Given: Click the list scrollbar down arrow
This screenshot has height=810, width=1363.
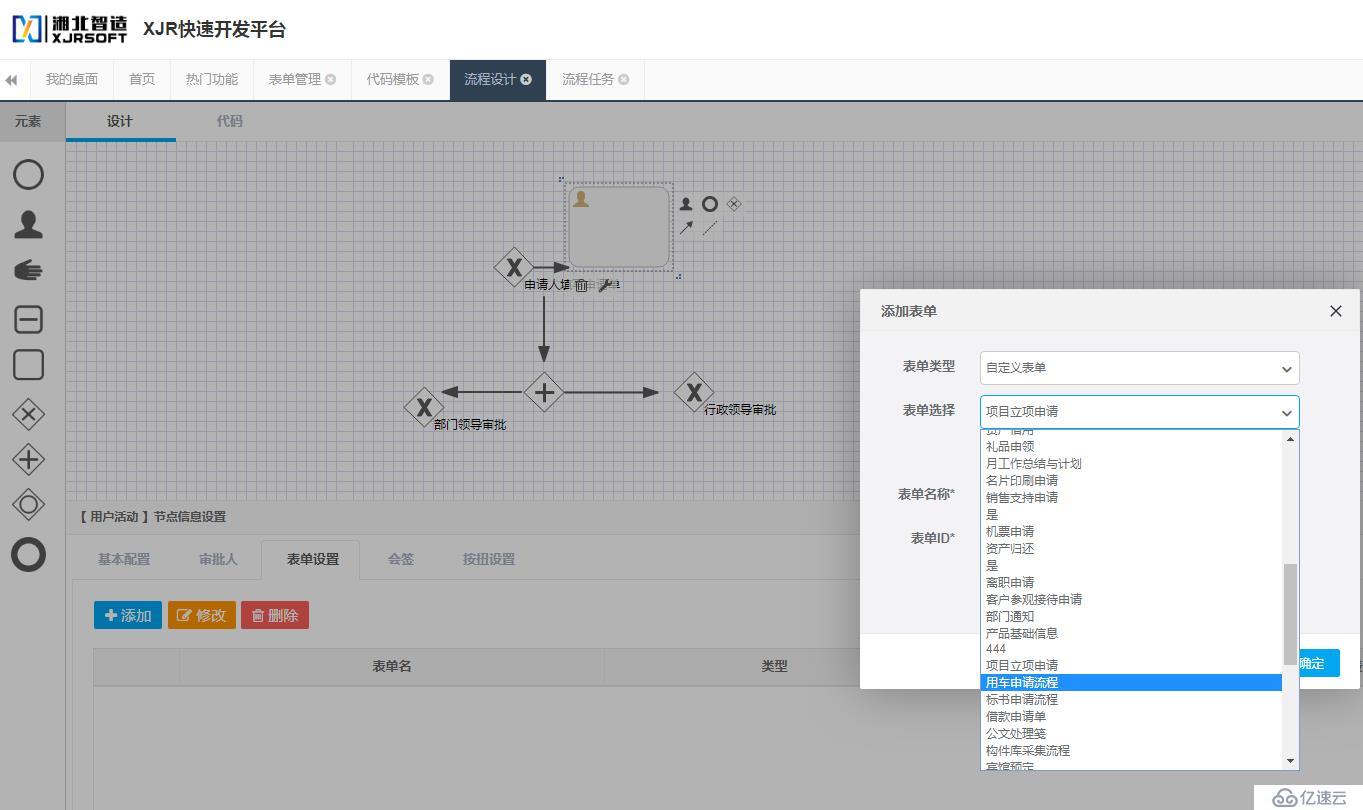Looking at the screenshot, I should pos(1290,762).
